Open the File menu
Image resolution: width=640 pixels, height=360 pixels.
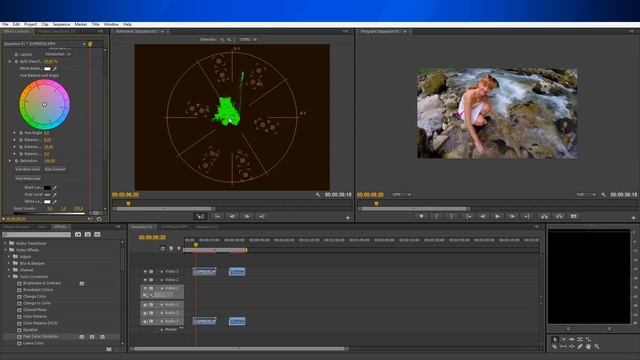5,24
